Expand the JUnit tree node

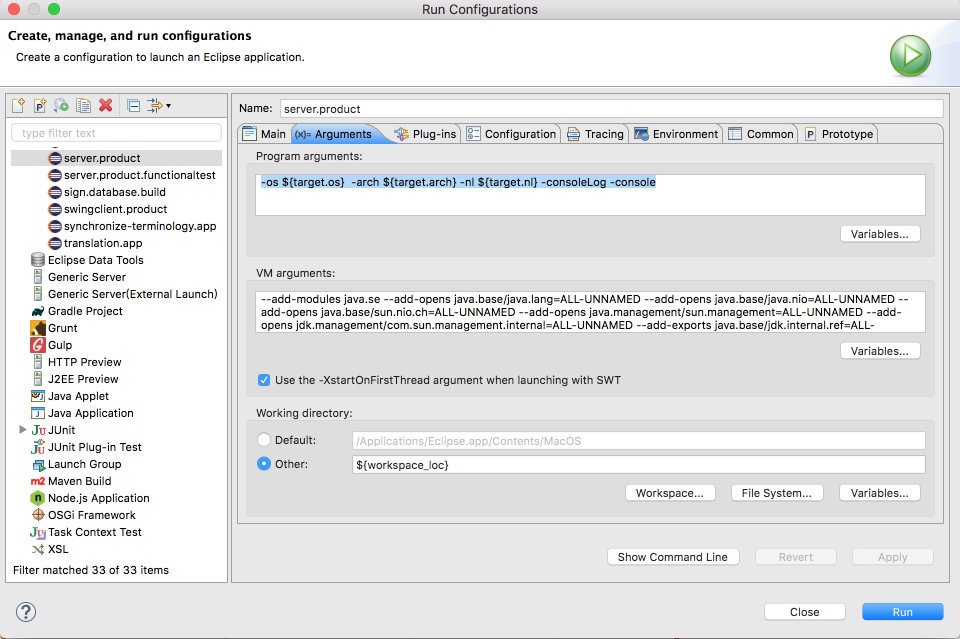[23, 430]
